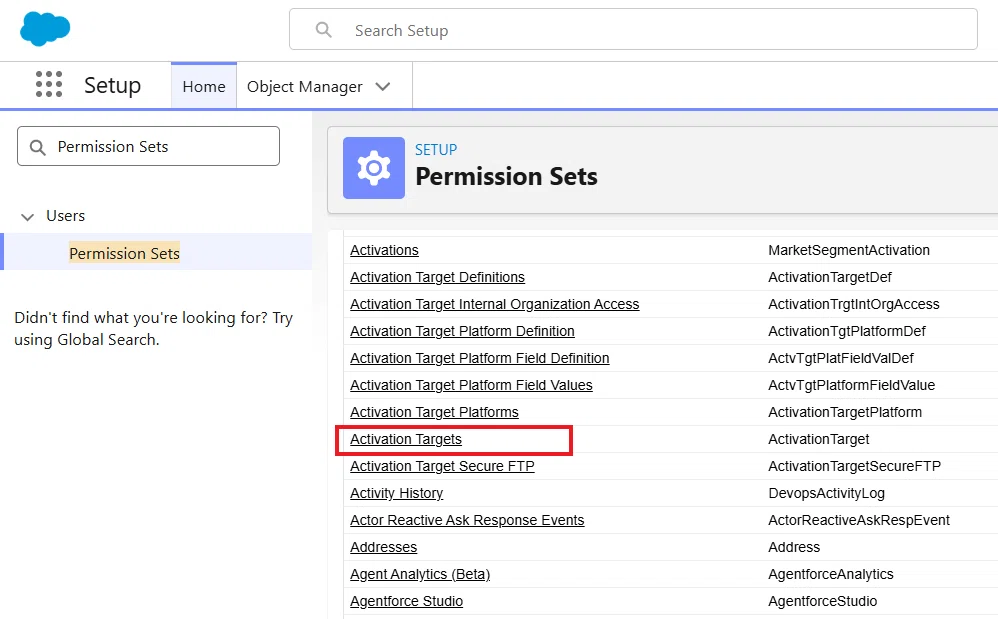Switch to the Home tab

coord(204,87)
